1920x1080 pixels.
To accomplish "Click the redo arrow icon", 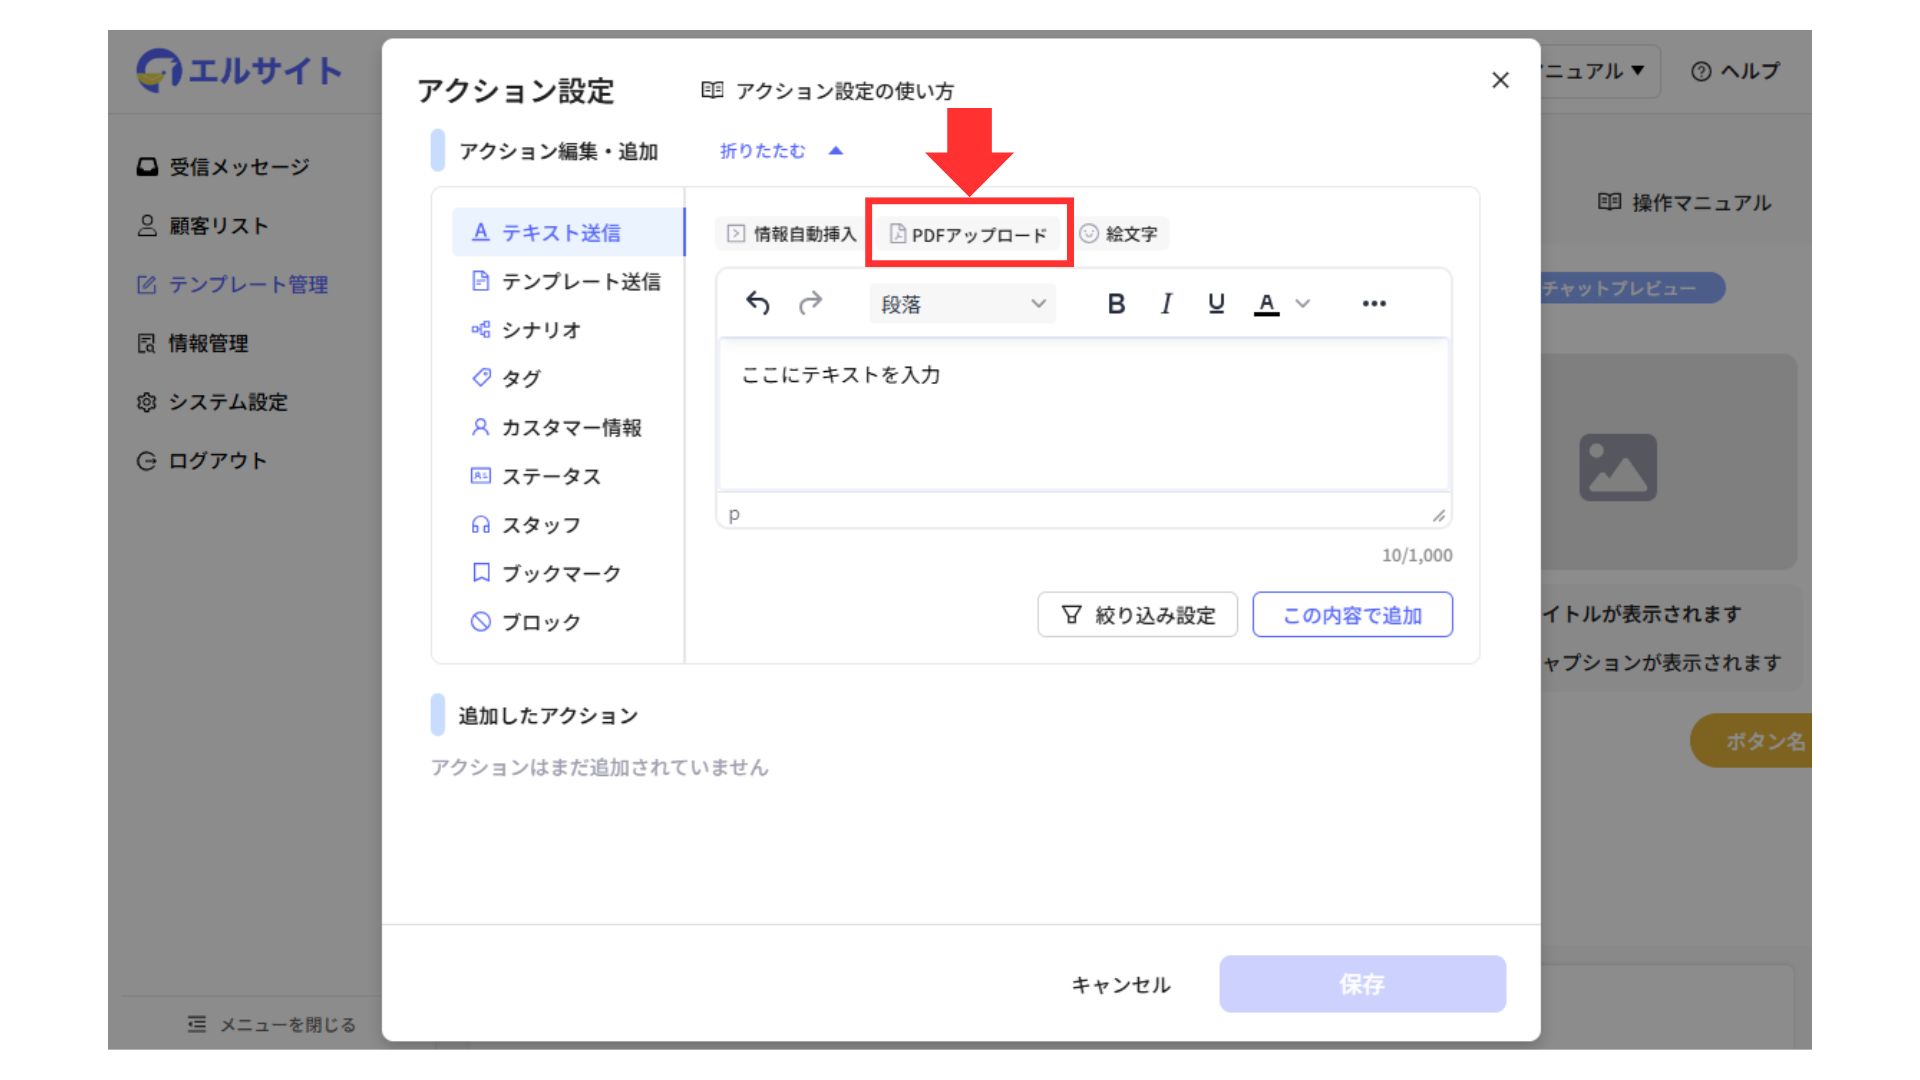I will click(810, 303).
